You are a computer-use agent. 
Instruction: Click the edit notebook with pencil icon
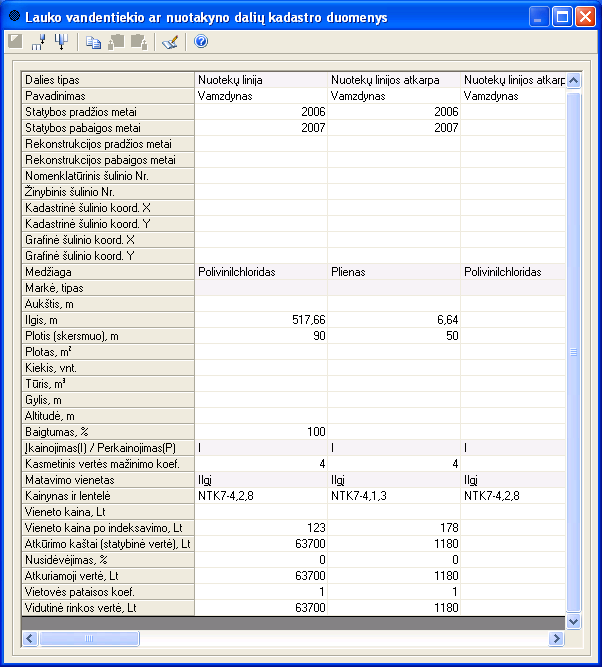tap(170, 42)
